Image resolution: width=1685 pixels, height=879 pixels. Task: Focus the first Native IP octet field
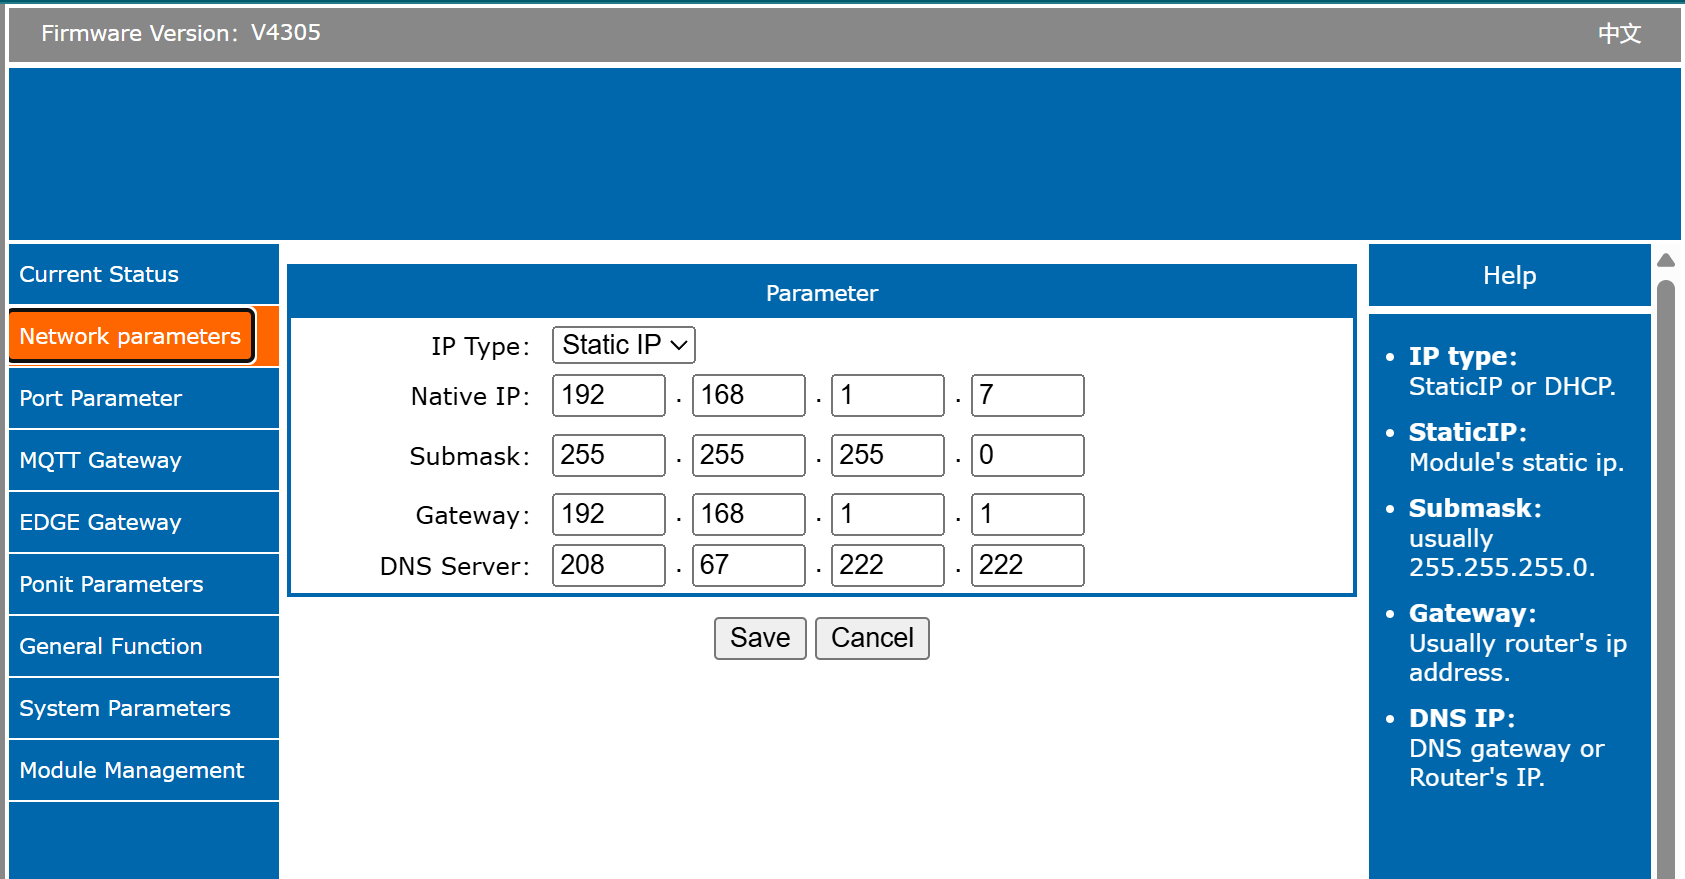pos(608,395)
